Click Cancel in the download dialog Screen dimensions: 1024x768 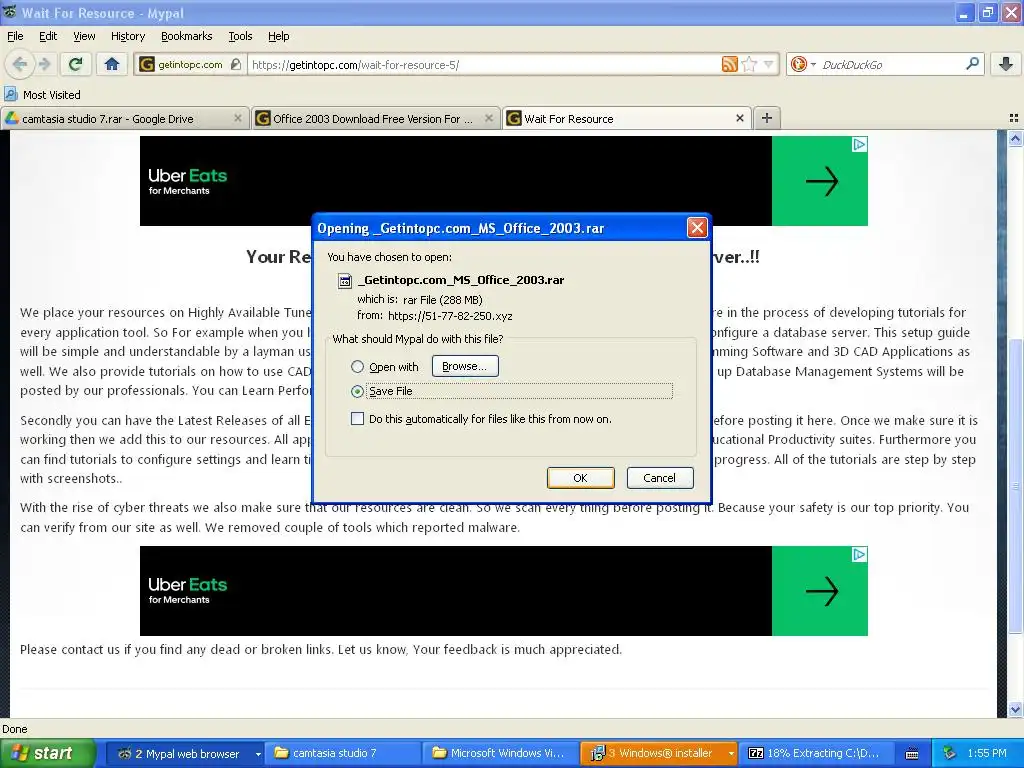pyautogui.click(x=660, y=477)
